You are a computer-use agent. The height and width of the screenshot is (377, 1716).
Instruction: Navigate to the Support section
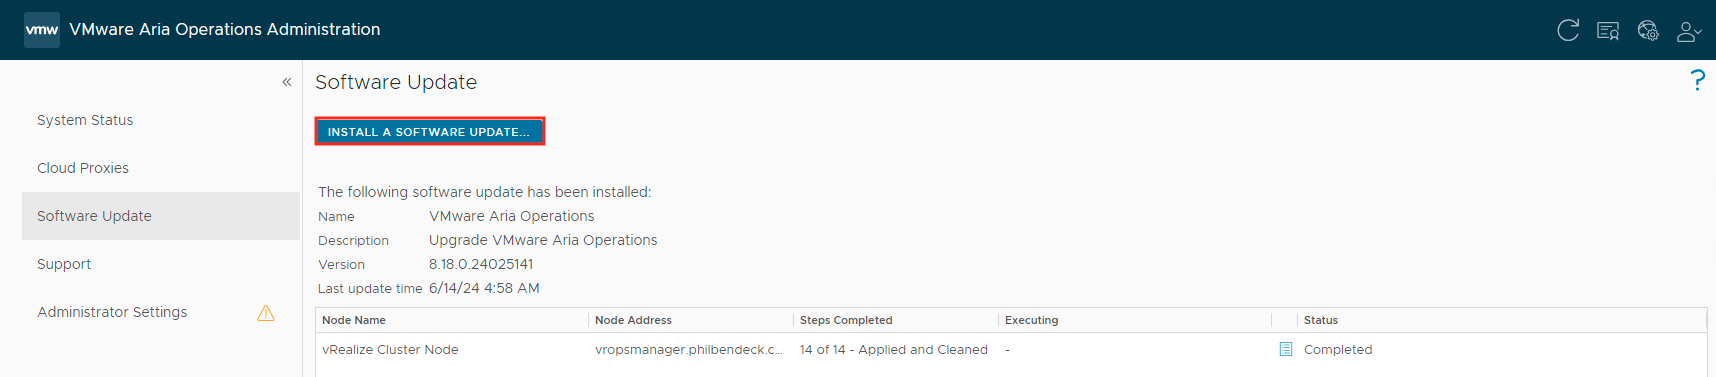point(64,264)
